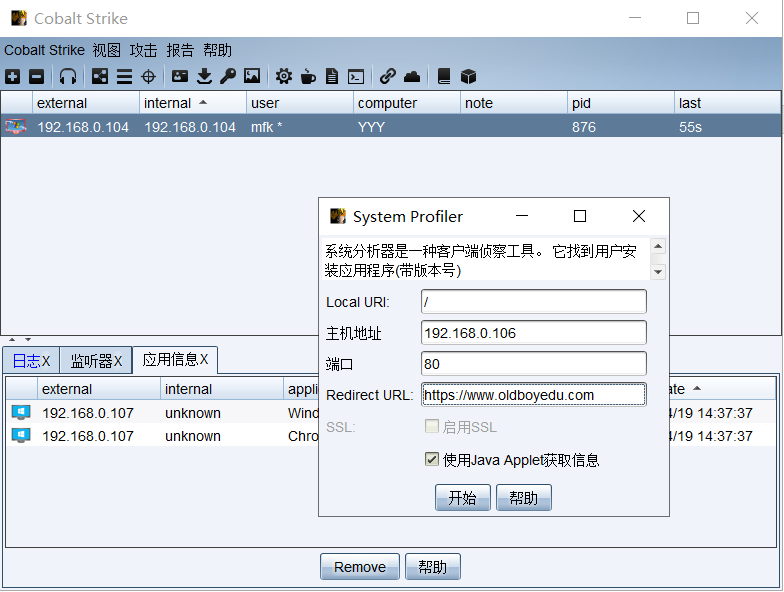Click the crosshair targets view icon
Image resolution: width=784 pixels, height=592 pixels.
point(149,76)
